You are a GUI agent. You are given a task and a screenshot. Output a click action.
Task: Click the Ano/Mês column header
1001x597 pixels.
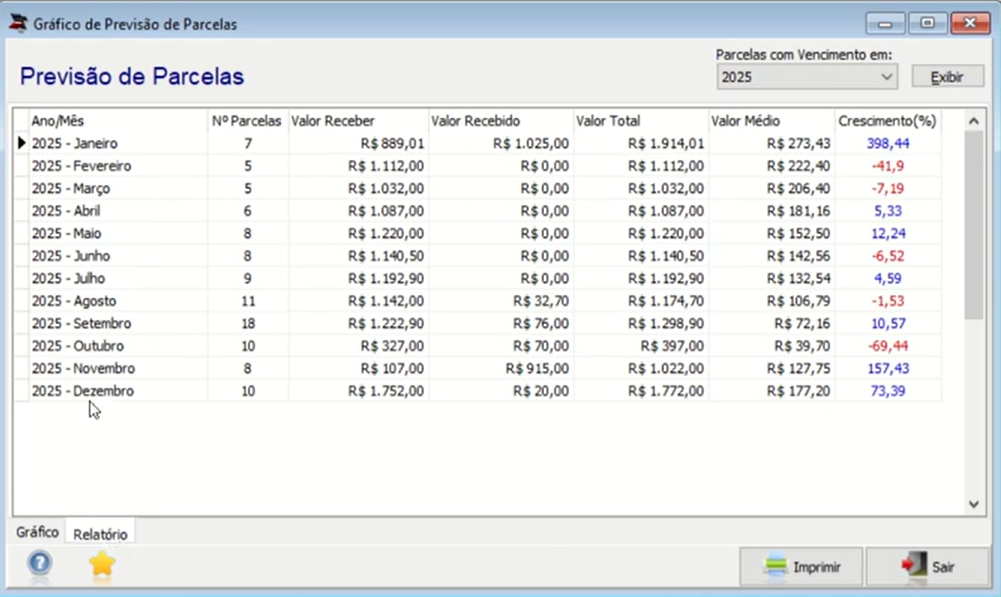118,121
